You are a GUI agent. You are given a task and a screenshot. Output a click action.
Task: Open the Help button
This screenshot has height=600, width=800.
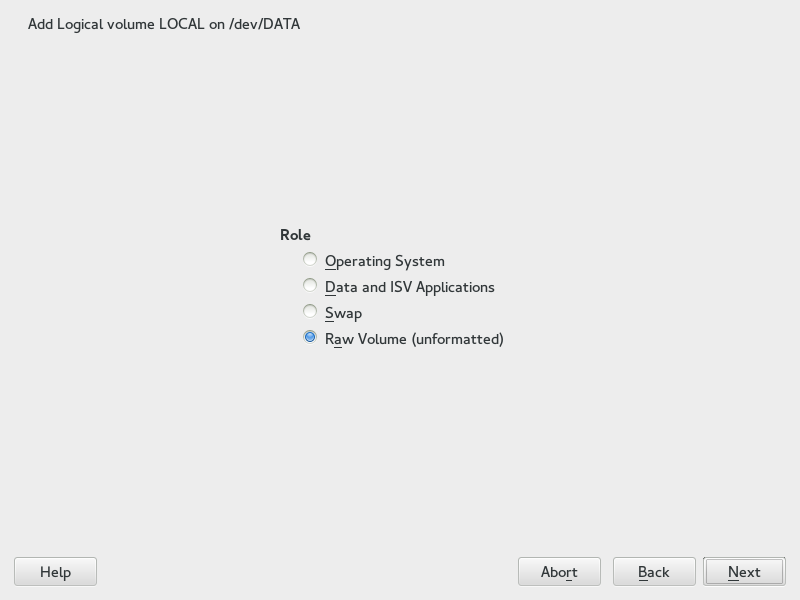click(x=55, y=572)
